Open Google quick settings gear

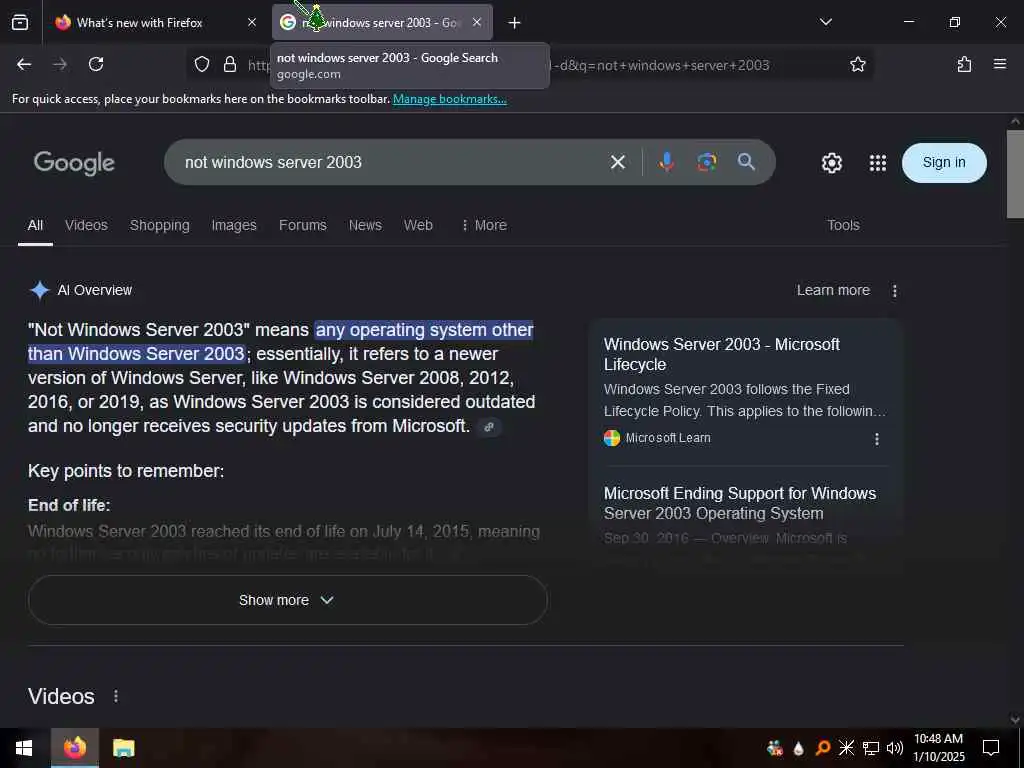831,163
